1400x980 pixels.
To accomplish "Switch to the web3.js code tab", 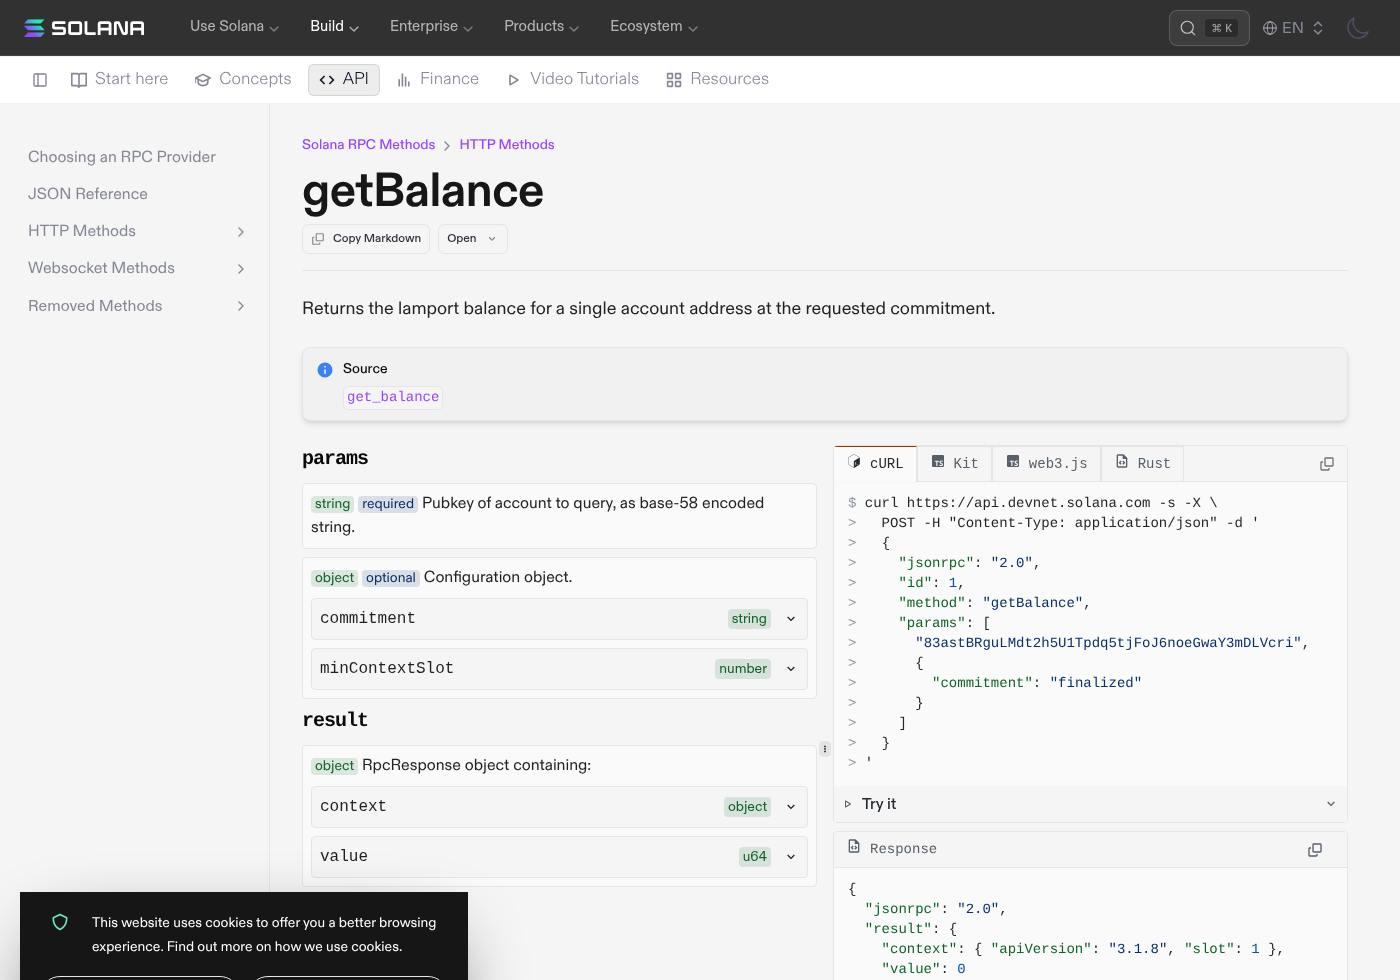I will (1047, 463).
